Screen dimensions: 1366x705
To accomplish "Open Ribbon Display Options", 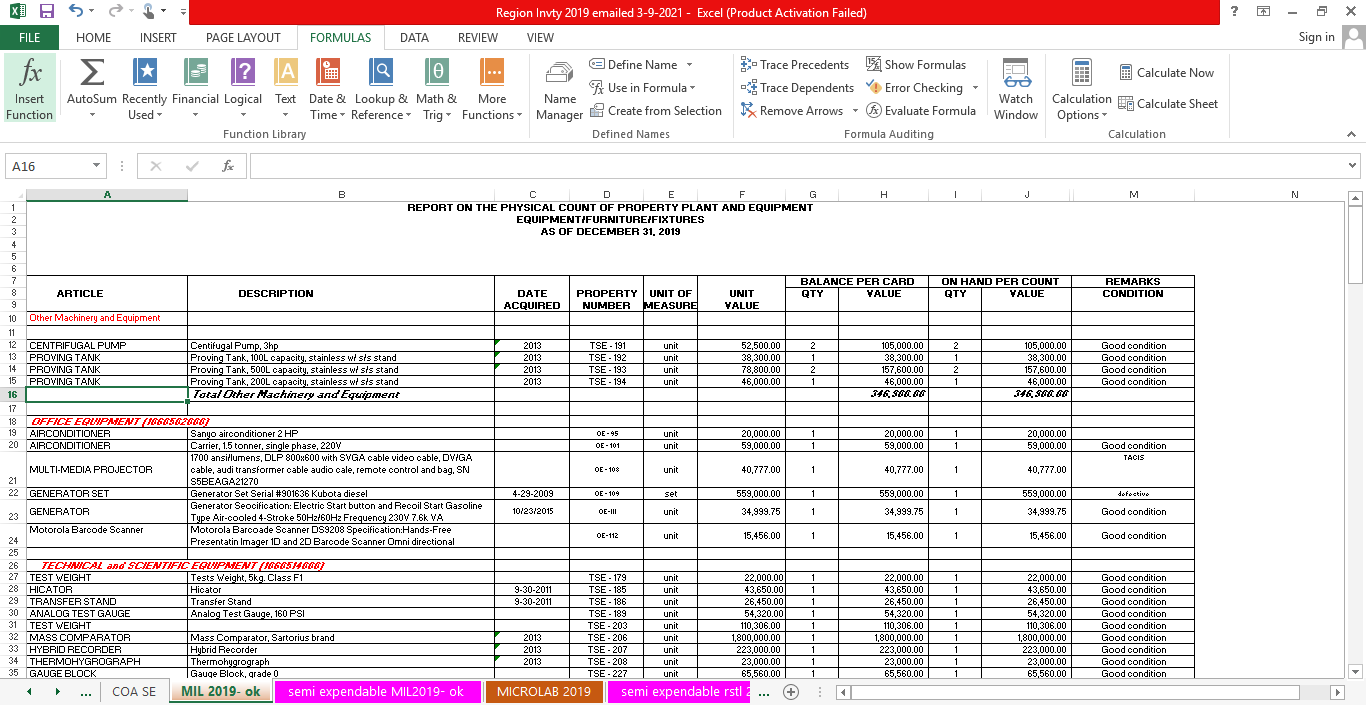I will coord(1264,12).
